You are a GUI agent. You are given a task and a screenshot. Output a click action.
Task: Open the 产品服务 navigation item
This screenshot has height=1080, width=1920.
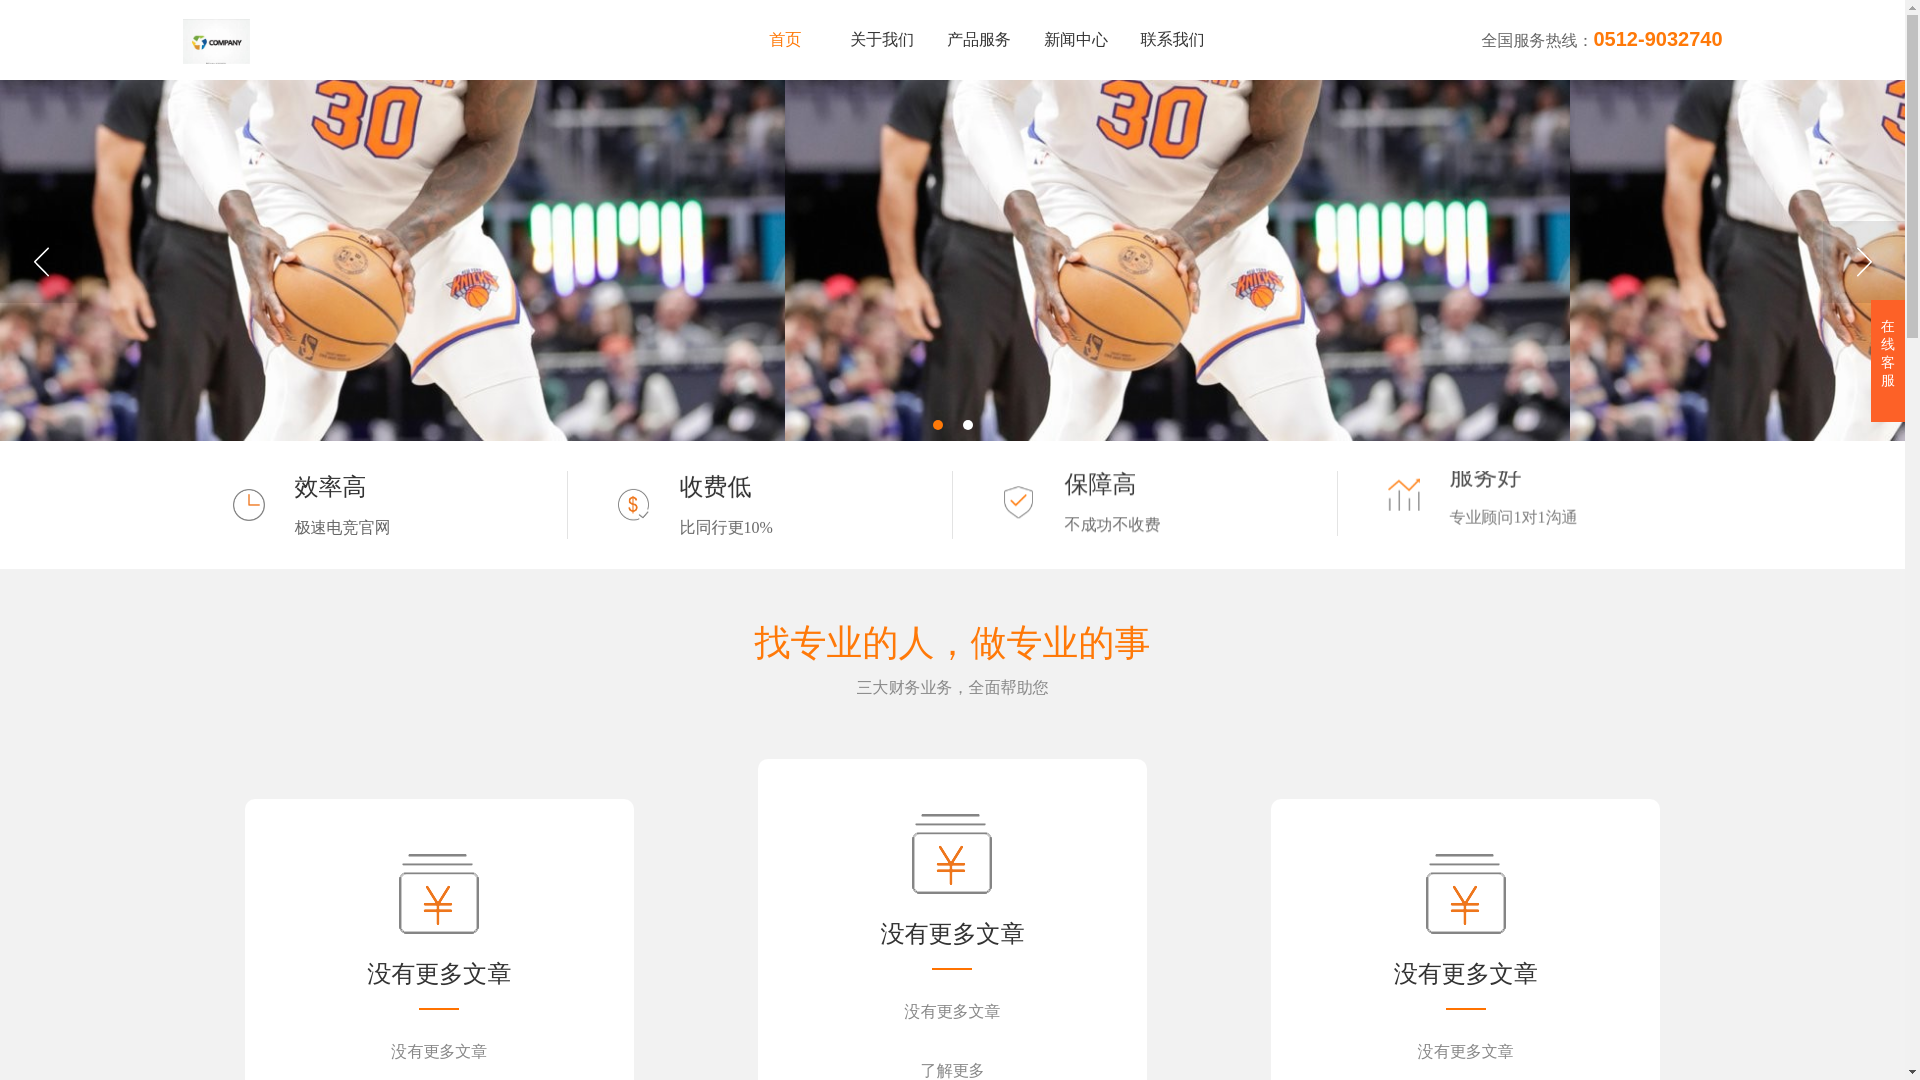[979, 40]
